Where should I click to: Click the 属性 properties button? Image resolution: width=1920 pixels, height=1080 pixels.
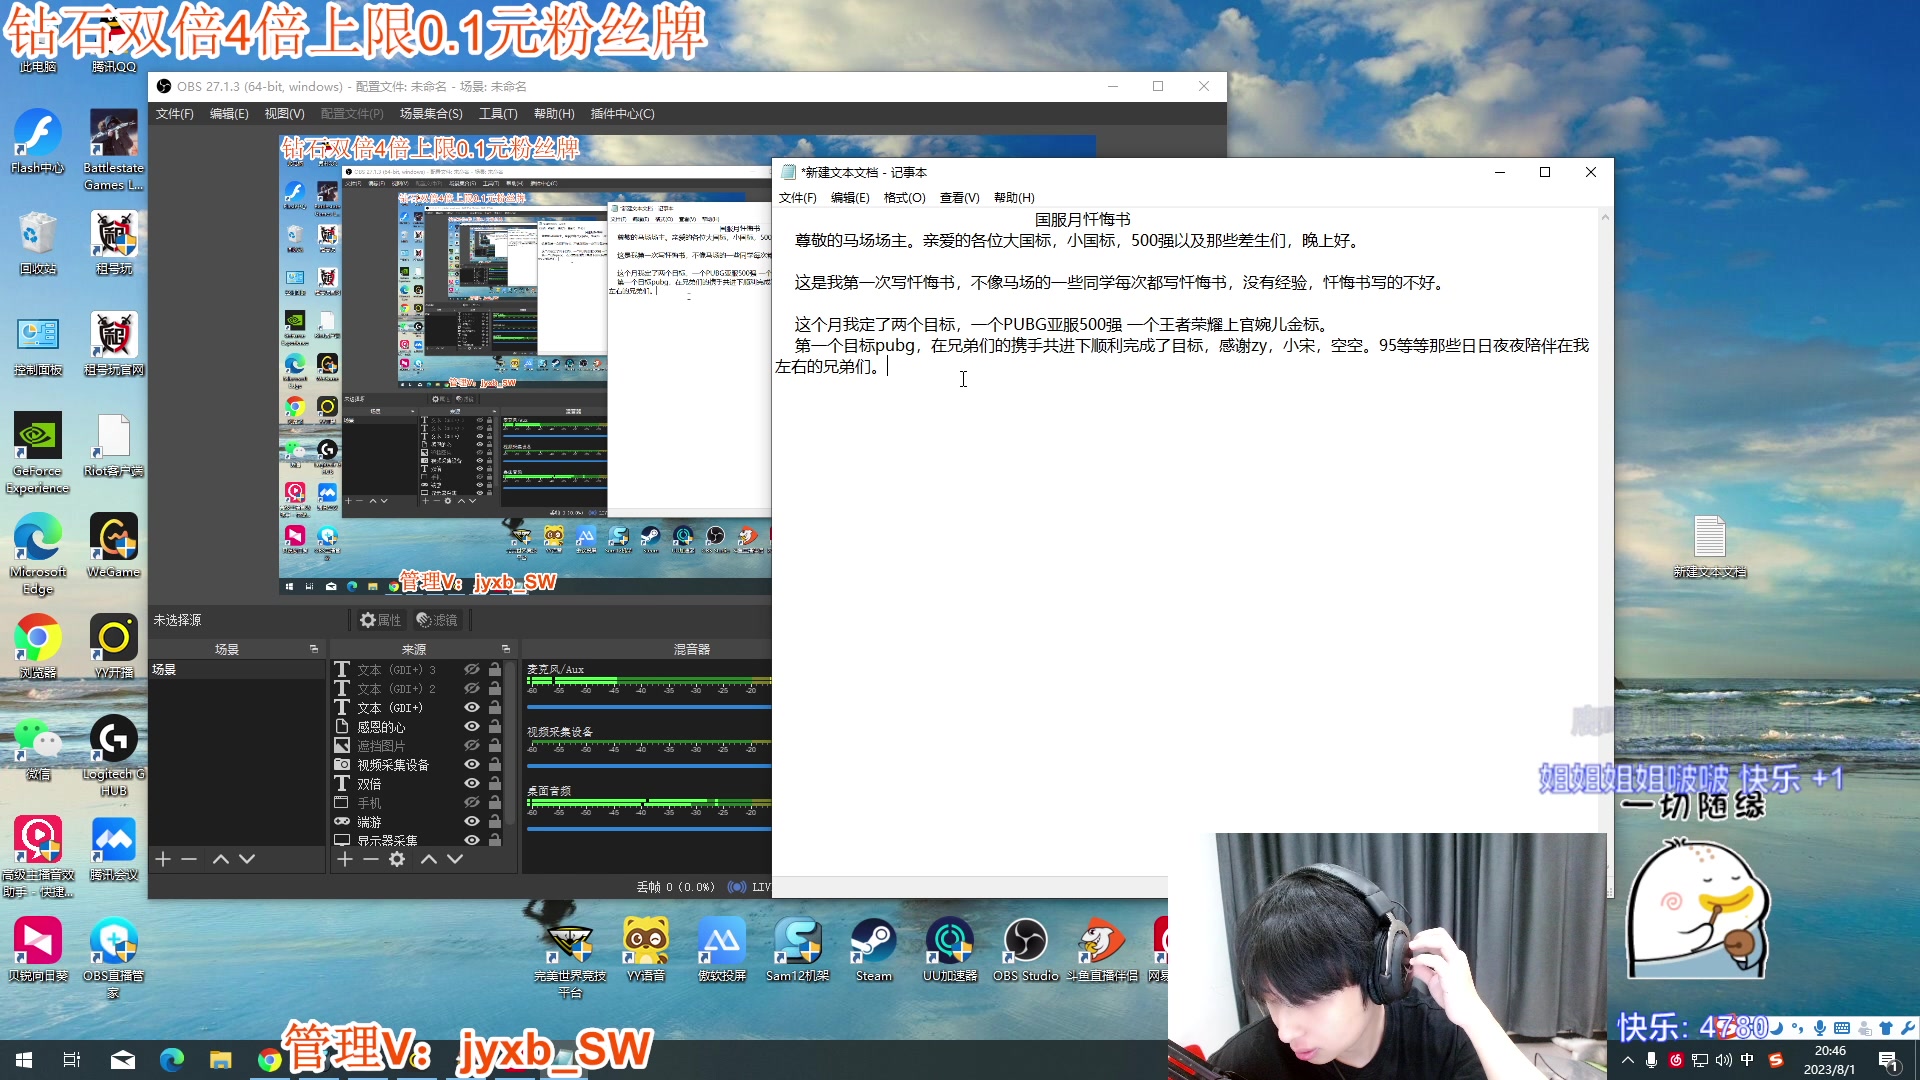tap(381, 620)
